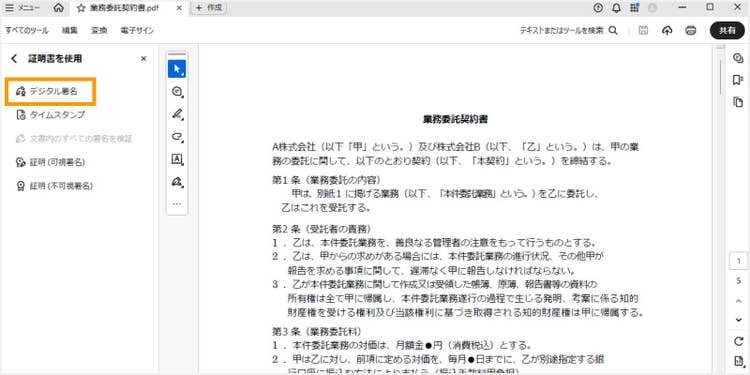Click the 作成 new tab button
This screenshot has height=375, width=750.
click(209, 8)
